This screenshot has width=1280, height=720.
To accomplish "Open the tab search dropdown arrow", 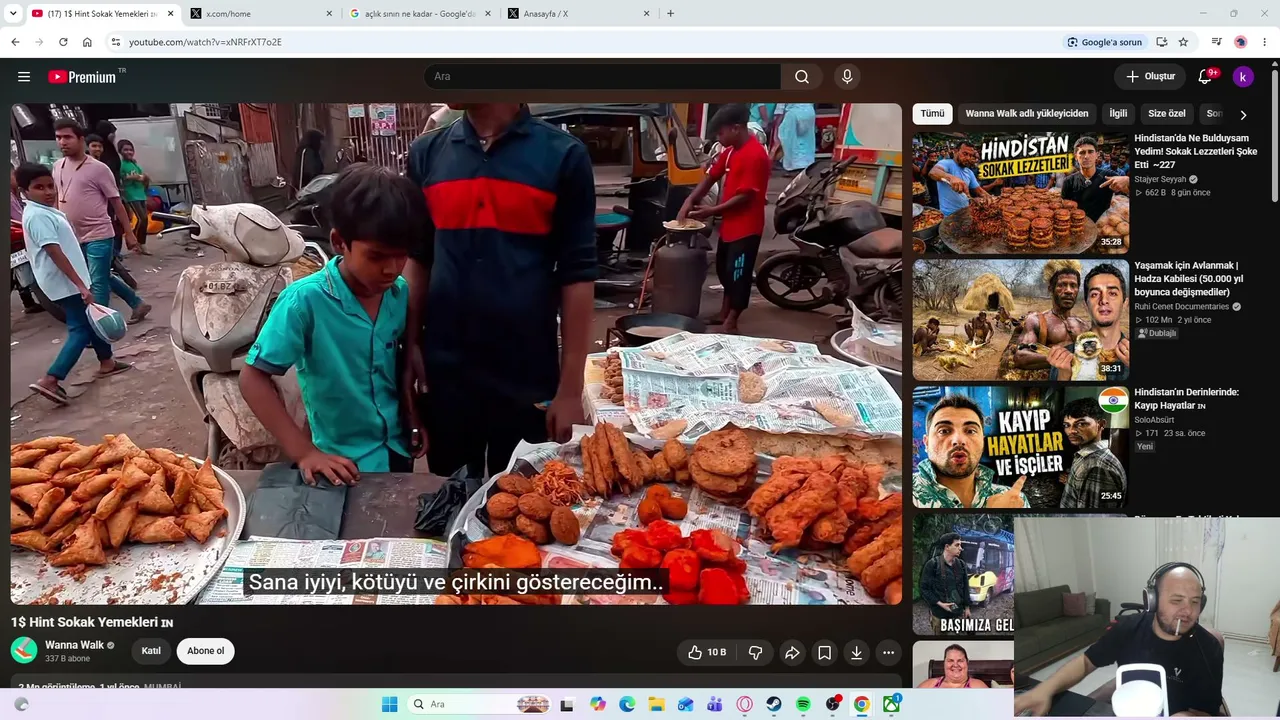I will click(13, 13).
